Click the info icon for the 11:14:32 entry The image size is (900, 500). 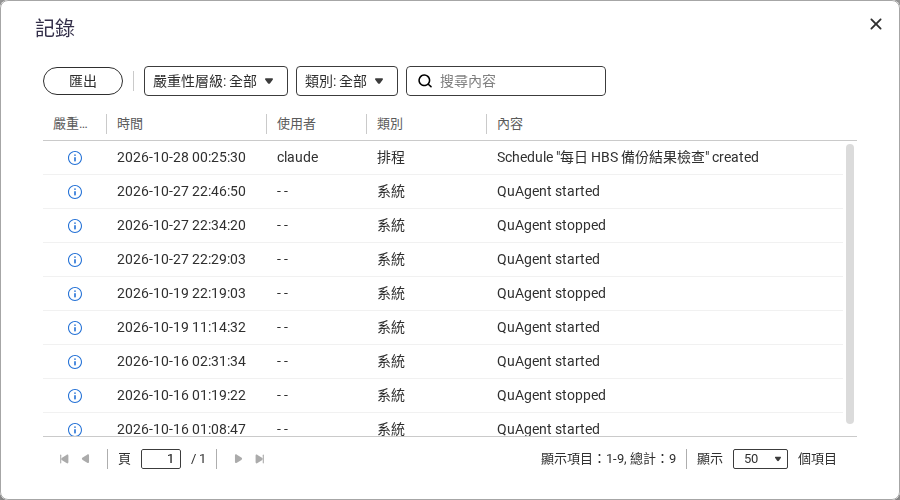click(x=75, y=327)
